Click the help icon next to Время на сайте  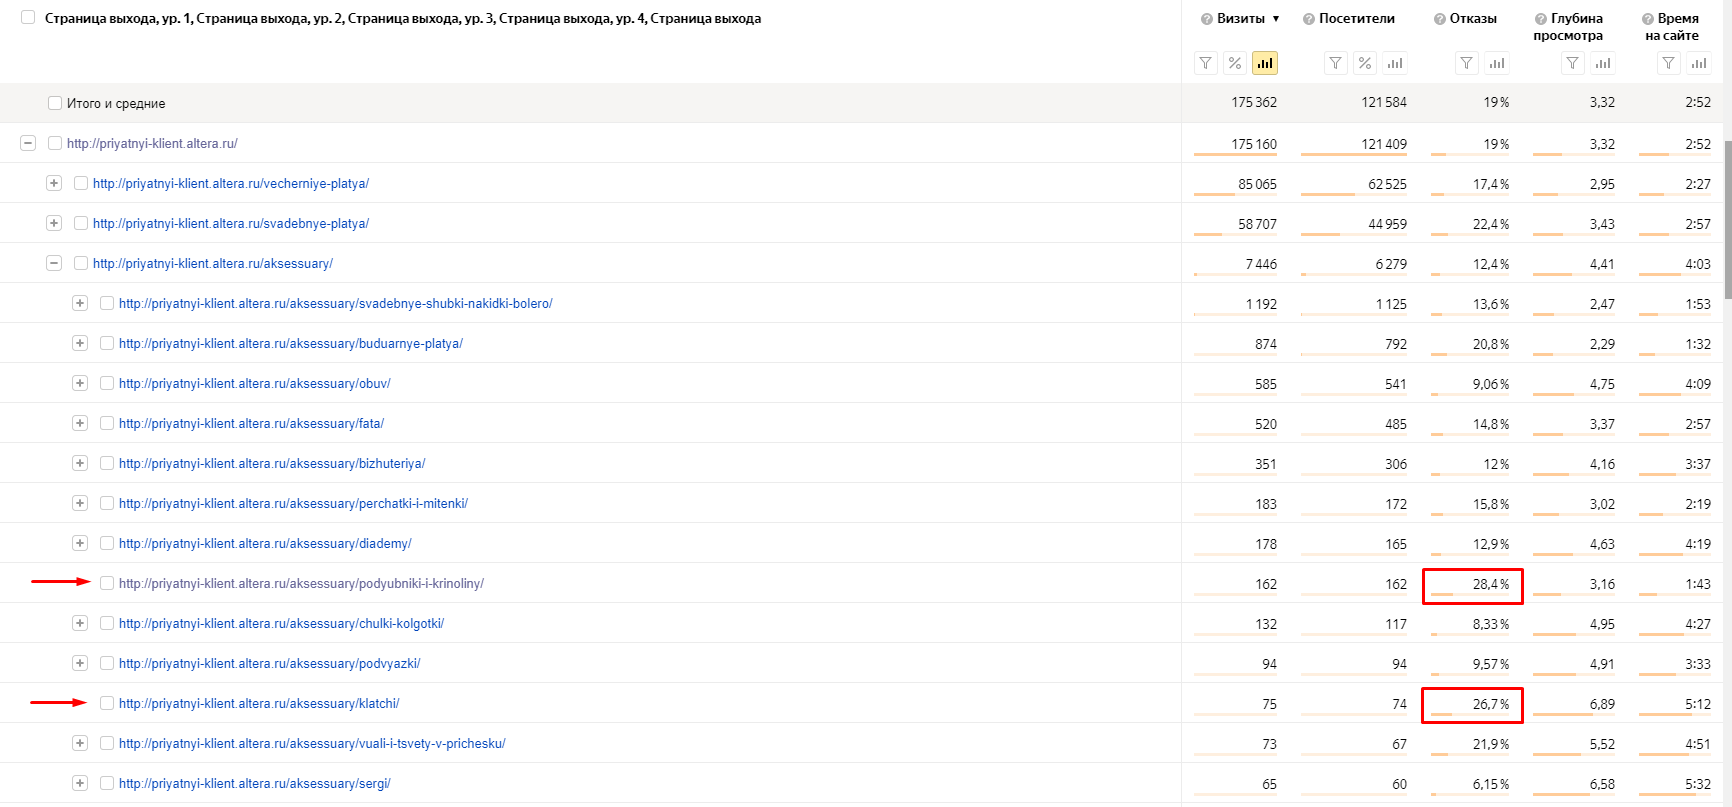1648,19
